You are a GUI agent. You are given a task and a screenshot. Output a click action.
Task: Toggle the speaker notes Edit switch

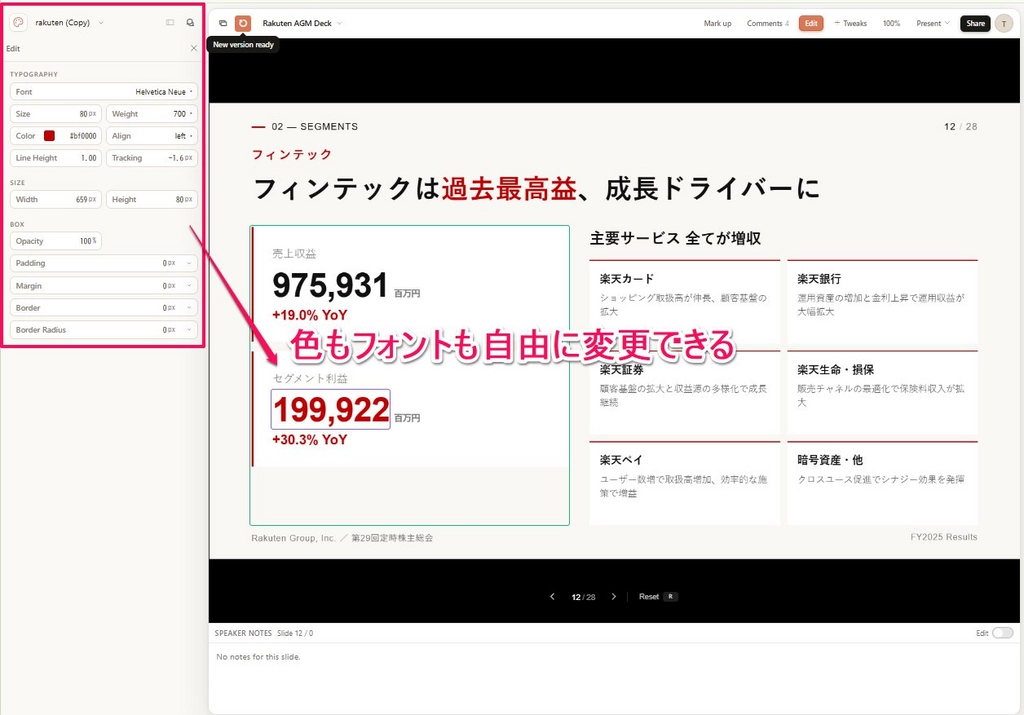tap(1002, 633)
